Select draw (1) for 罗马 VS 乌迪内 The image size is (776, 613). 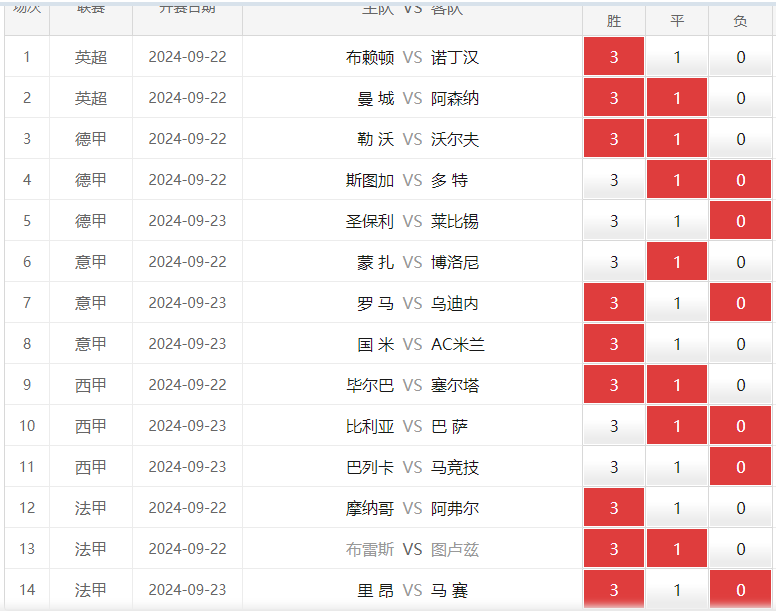click(x=677, y=303)
